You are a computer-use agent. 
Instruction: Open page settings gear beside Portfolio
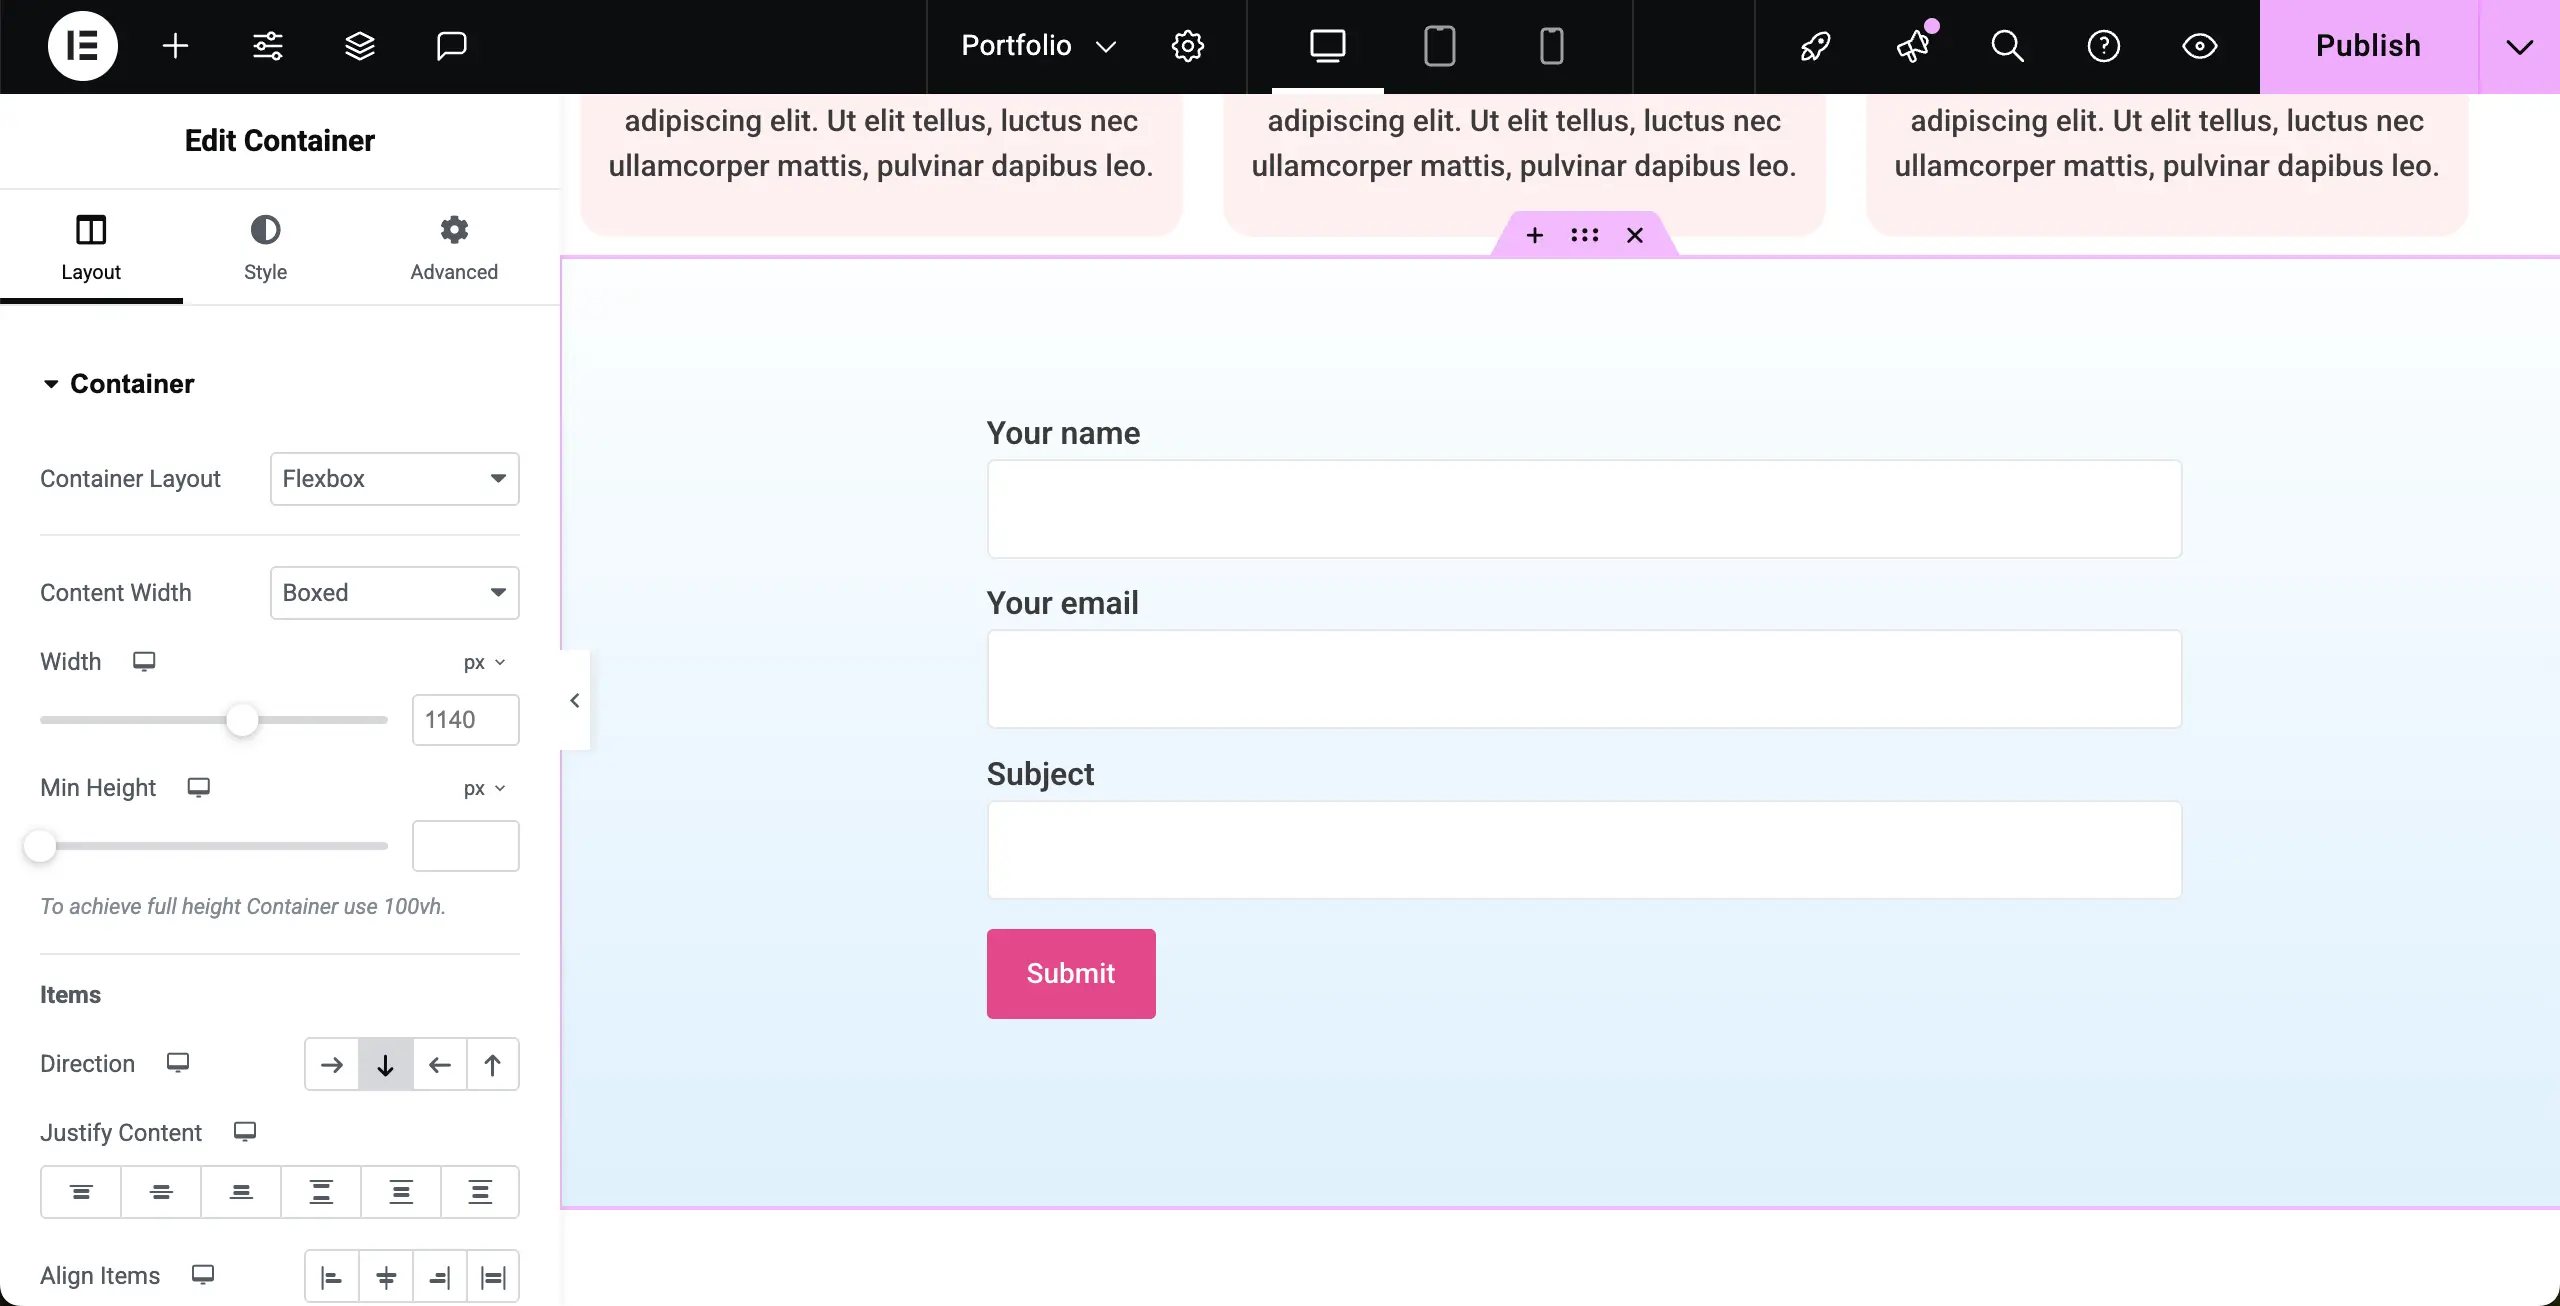pos(1188,46)
